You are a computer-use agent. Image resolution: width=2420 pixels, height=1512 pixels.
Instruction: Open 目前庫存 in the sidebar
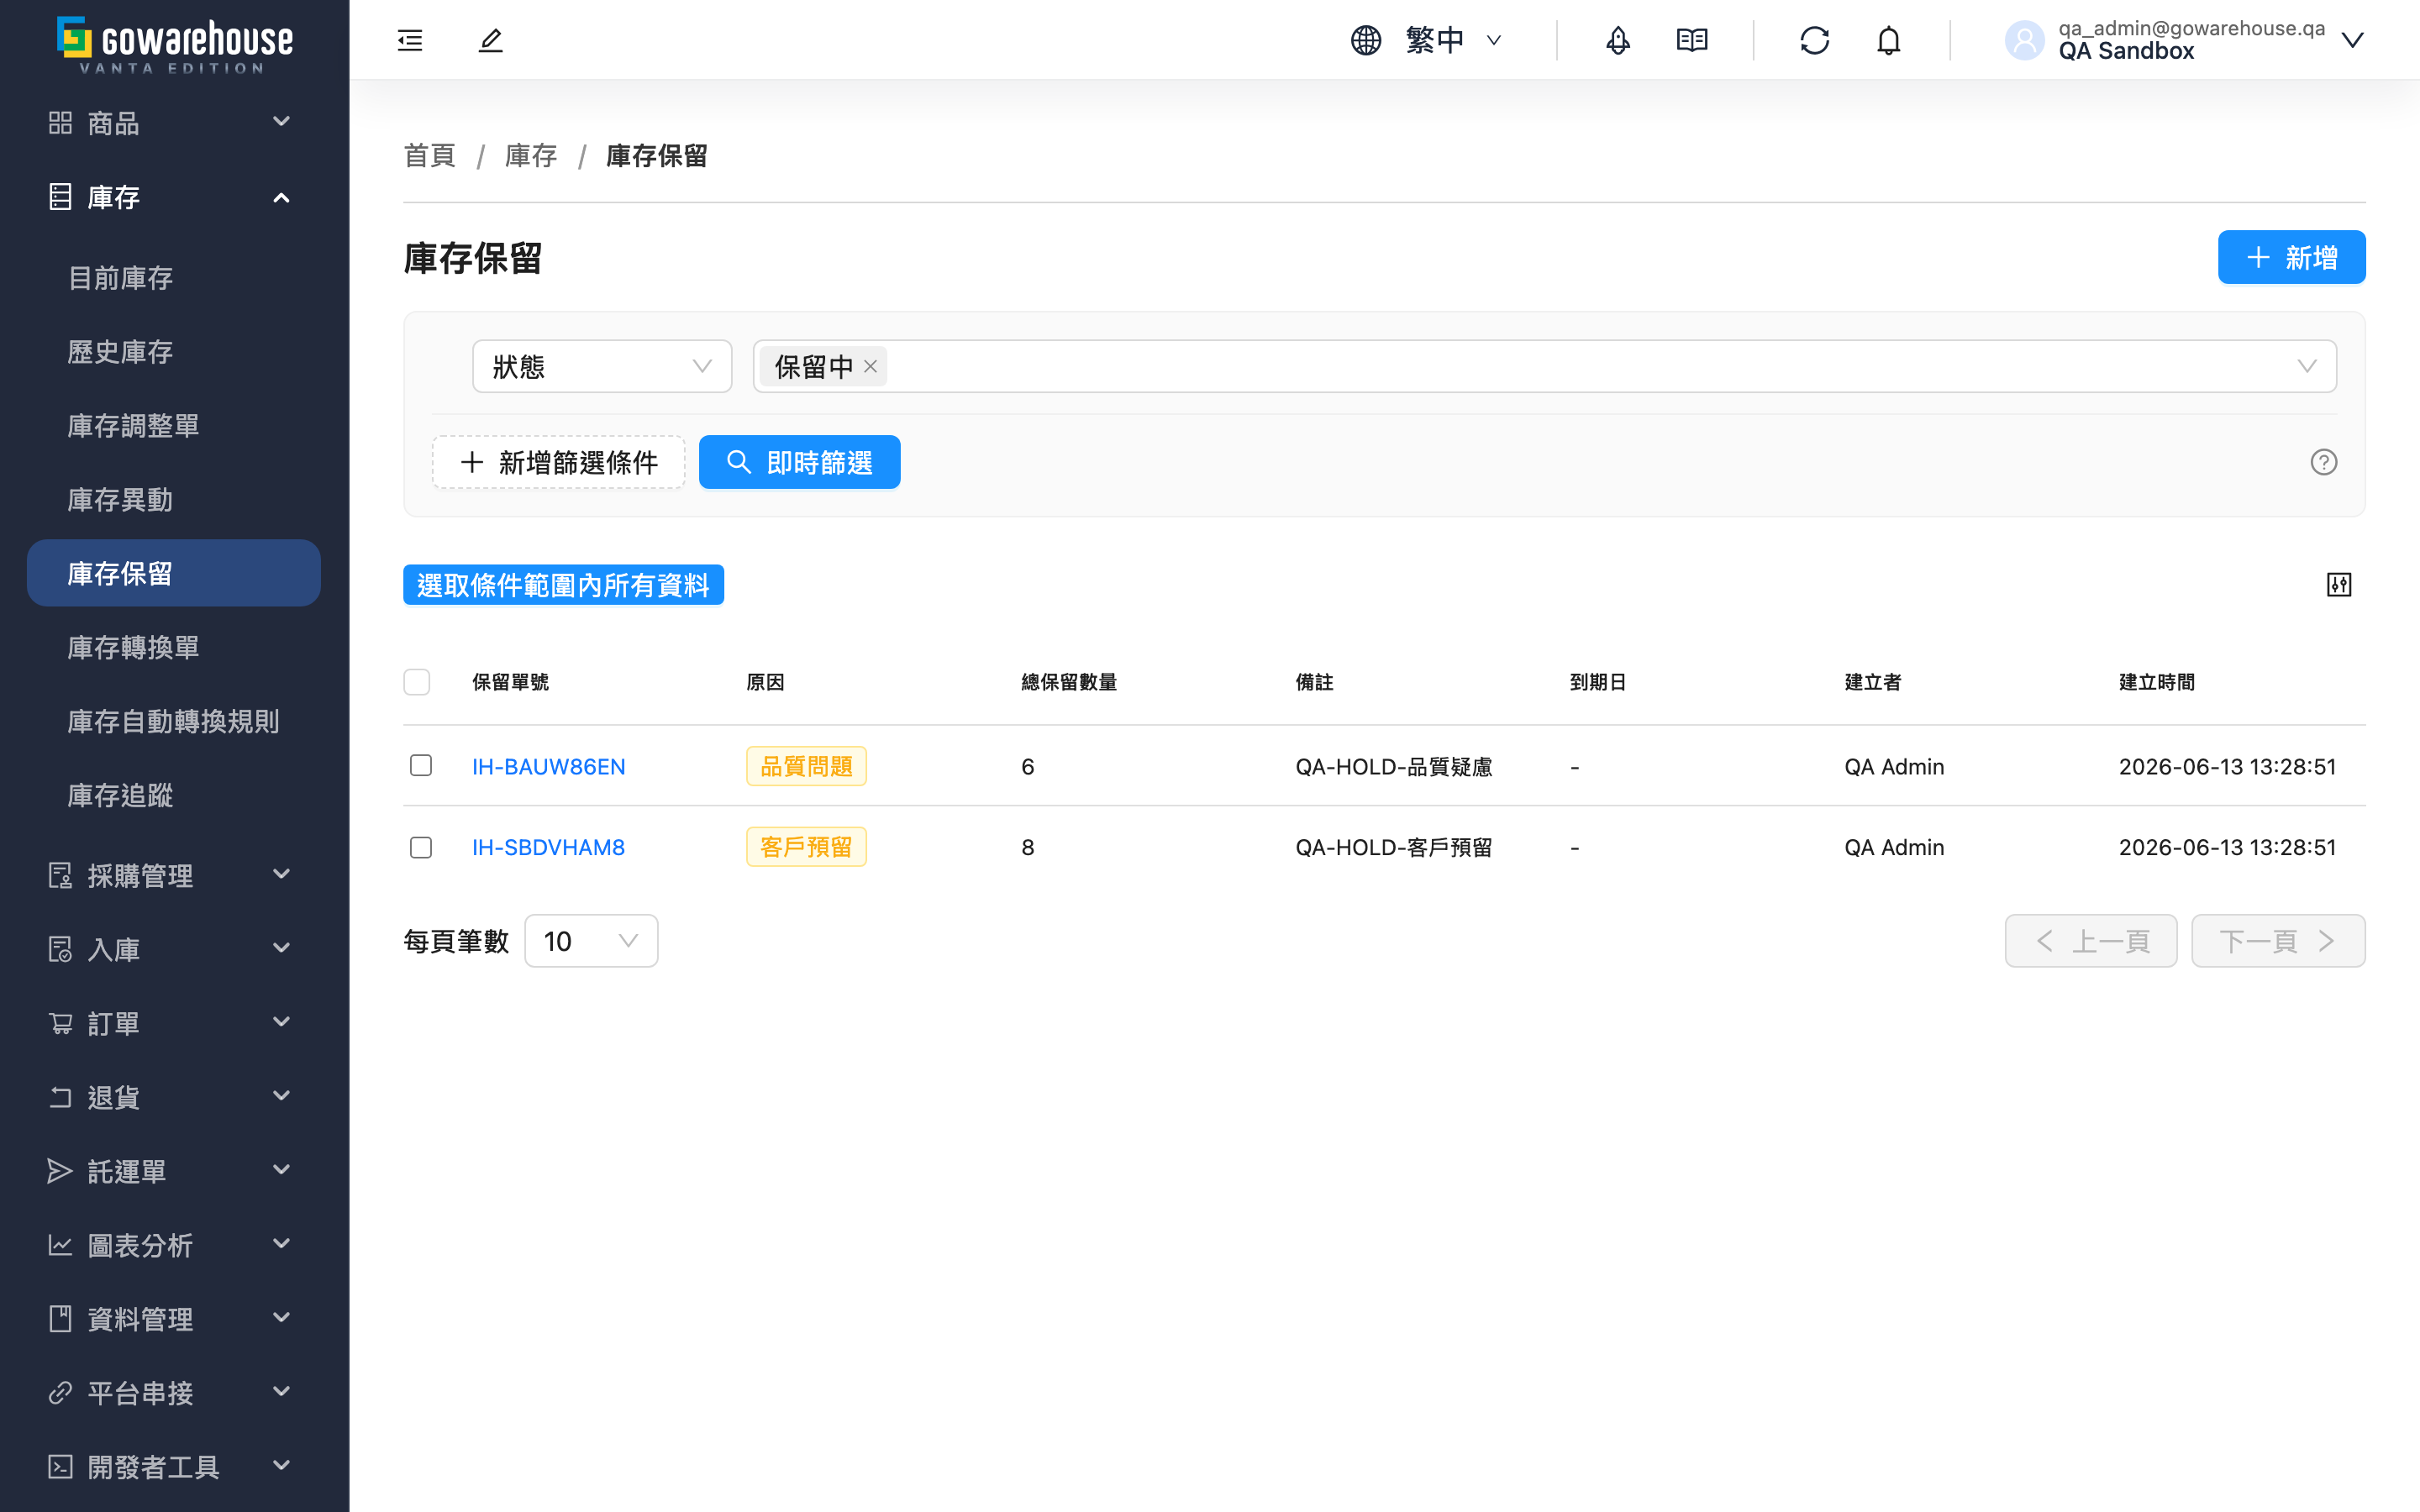click(x=120, y=278)
